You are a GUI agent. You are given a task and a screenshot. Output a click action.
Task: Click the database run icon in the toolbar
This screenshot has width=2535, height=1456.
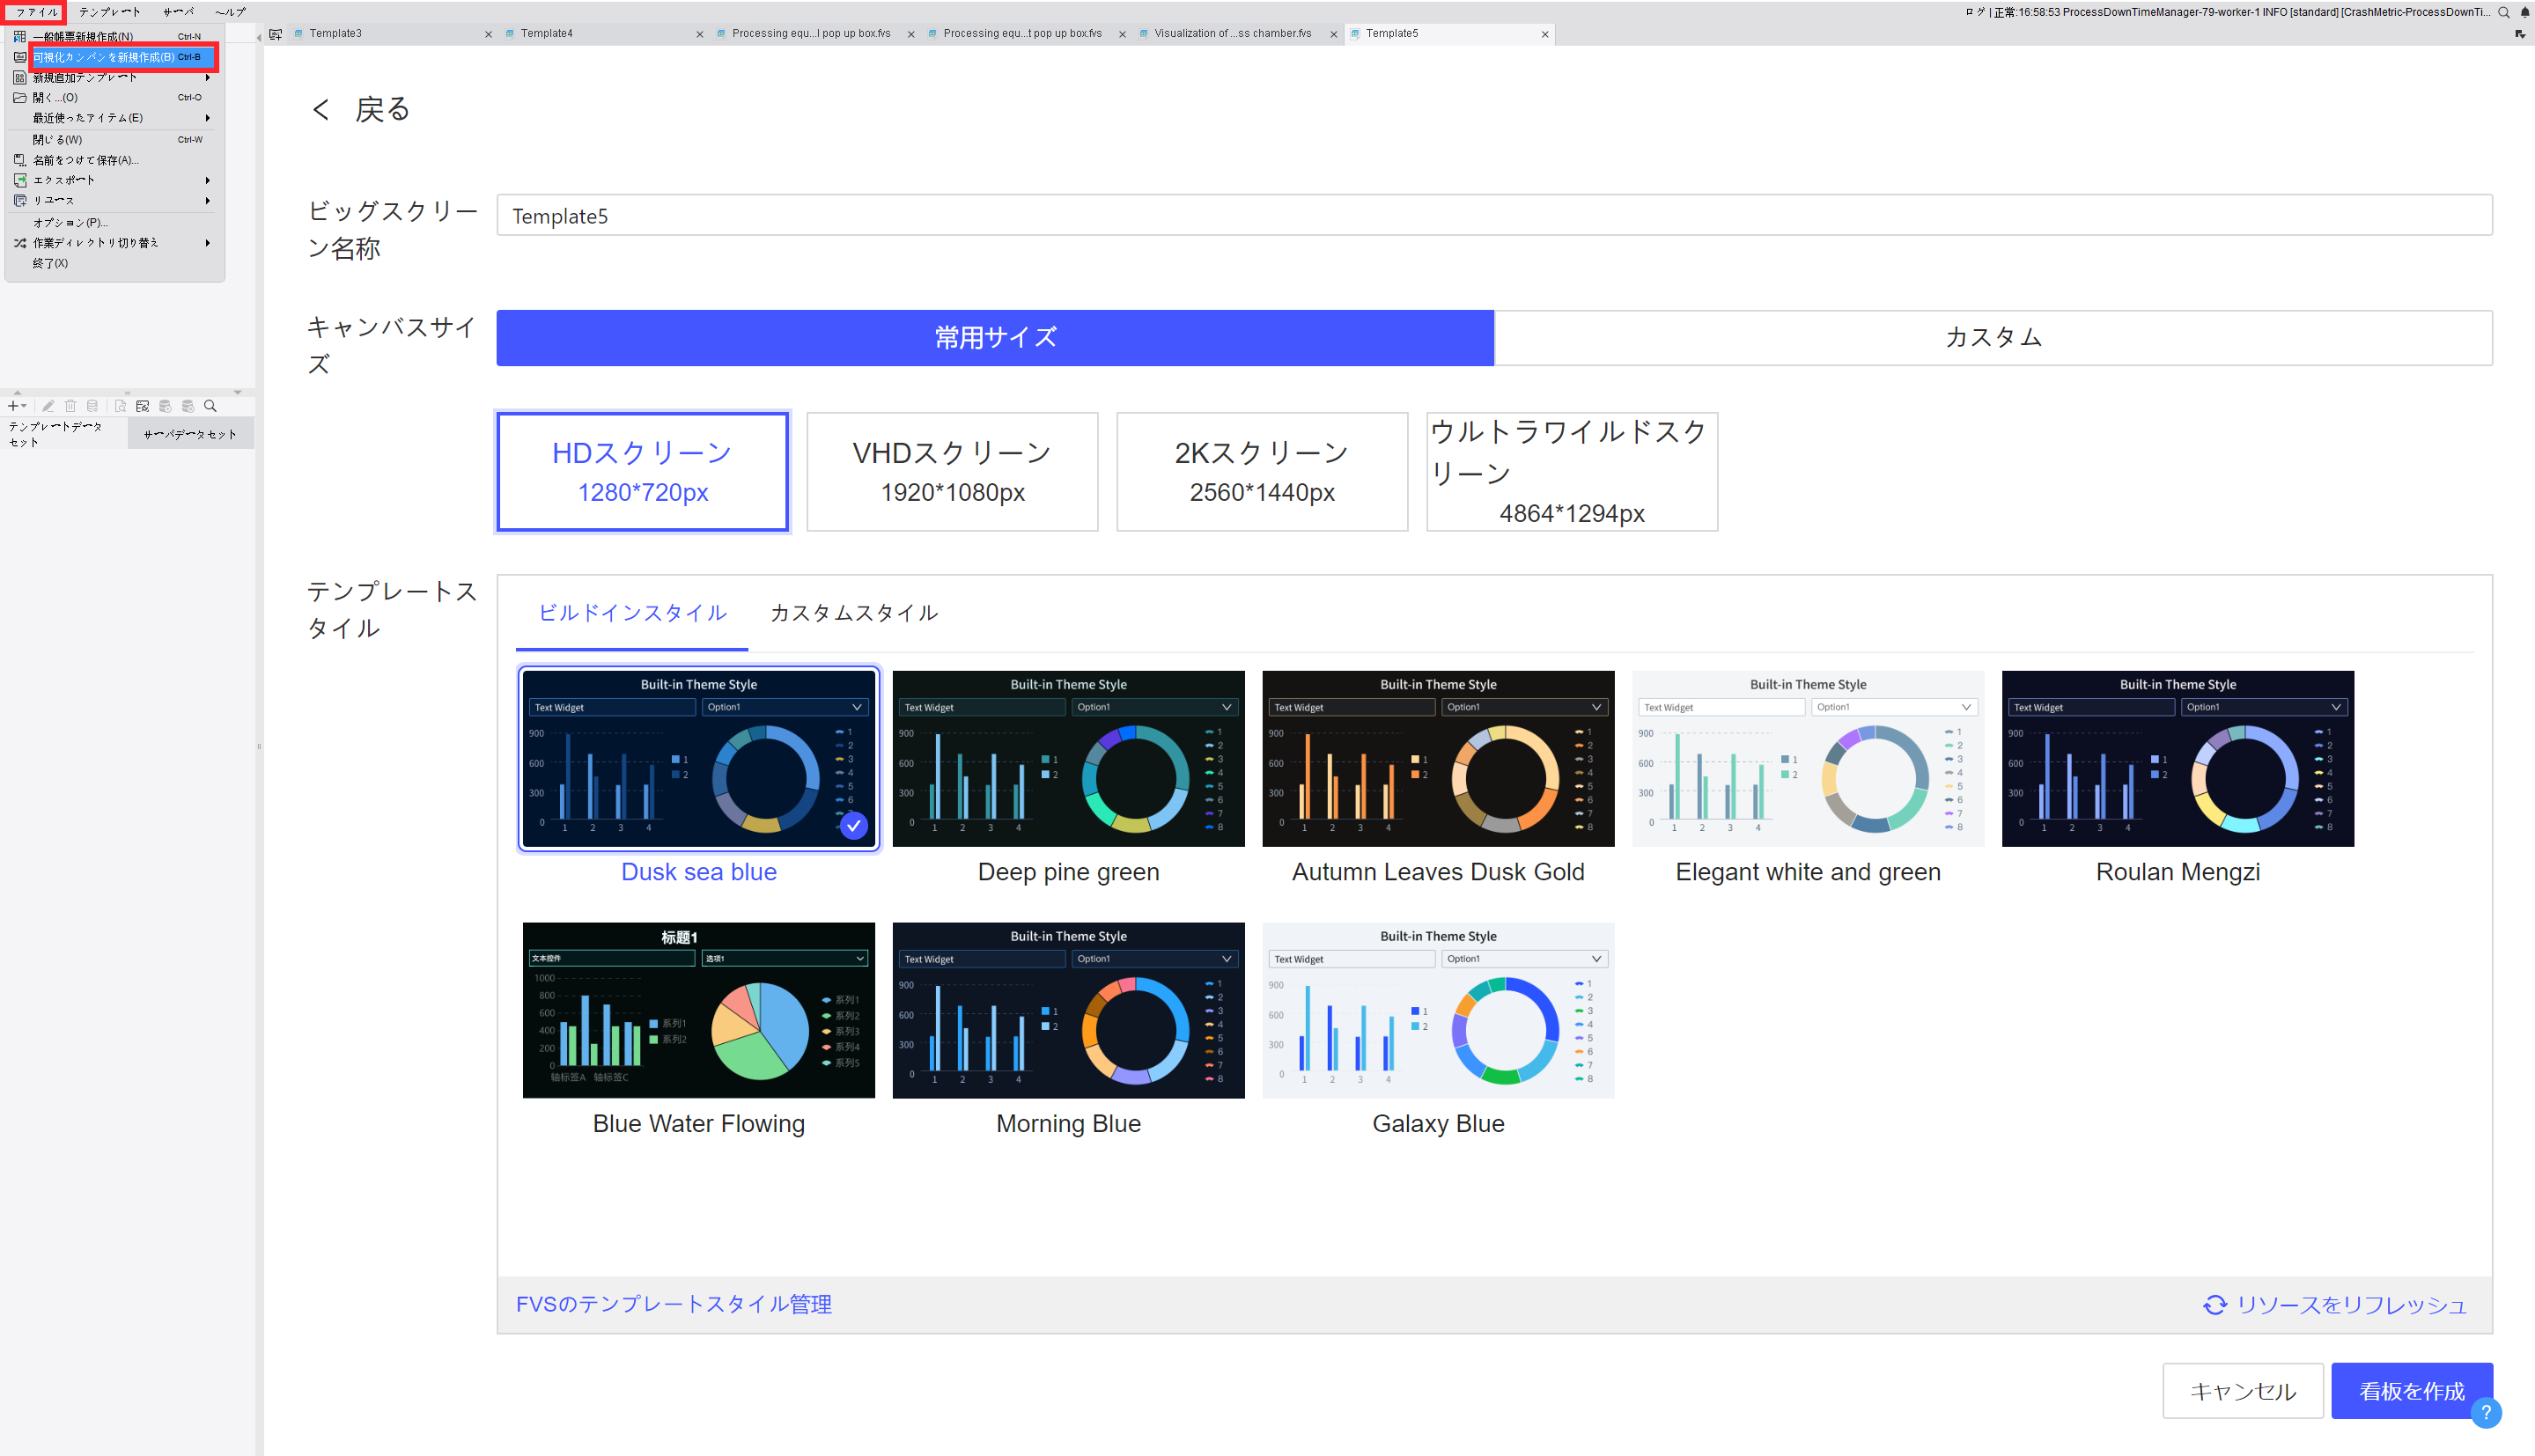point(163,406)
